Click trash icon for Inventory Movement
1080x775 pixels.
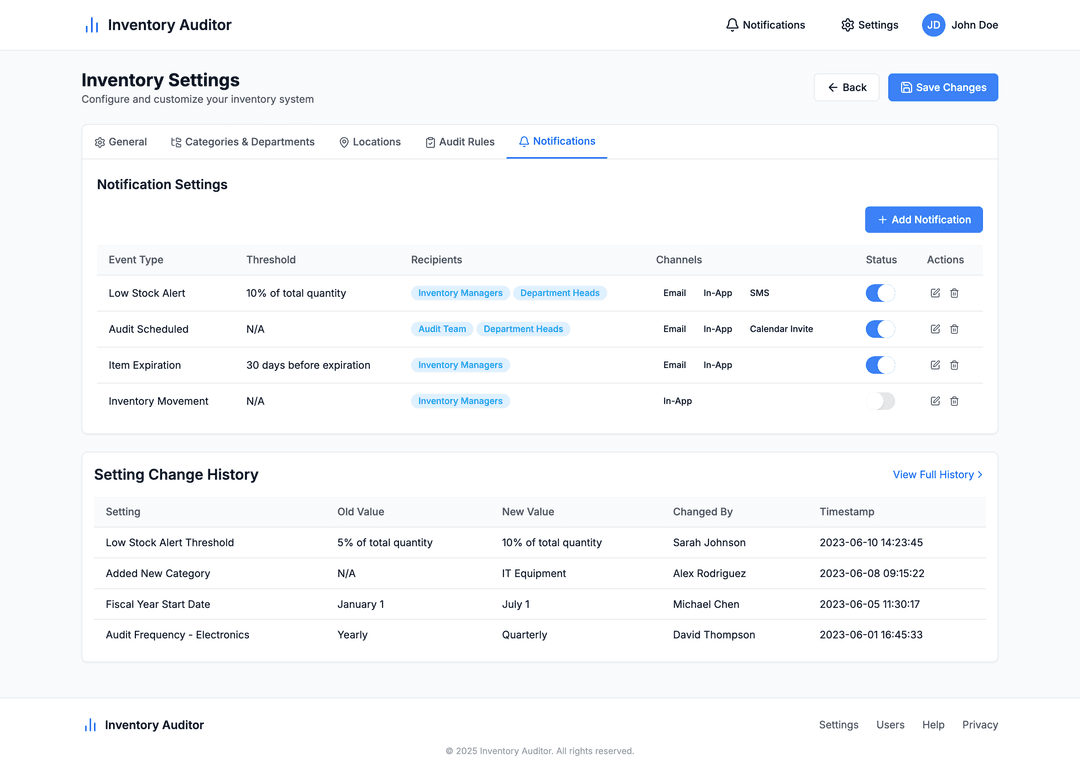(954, 401)
